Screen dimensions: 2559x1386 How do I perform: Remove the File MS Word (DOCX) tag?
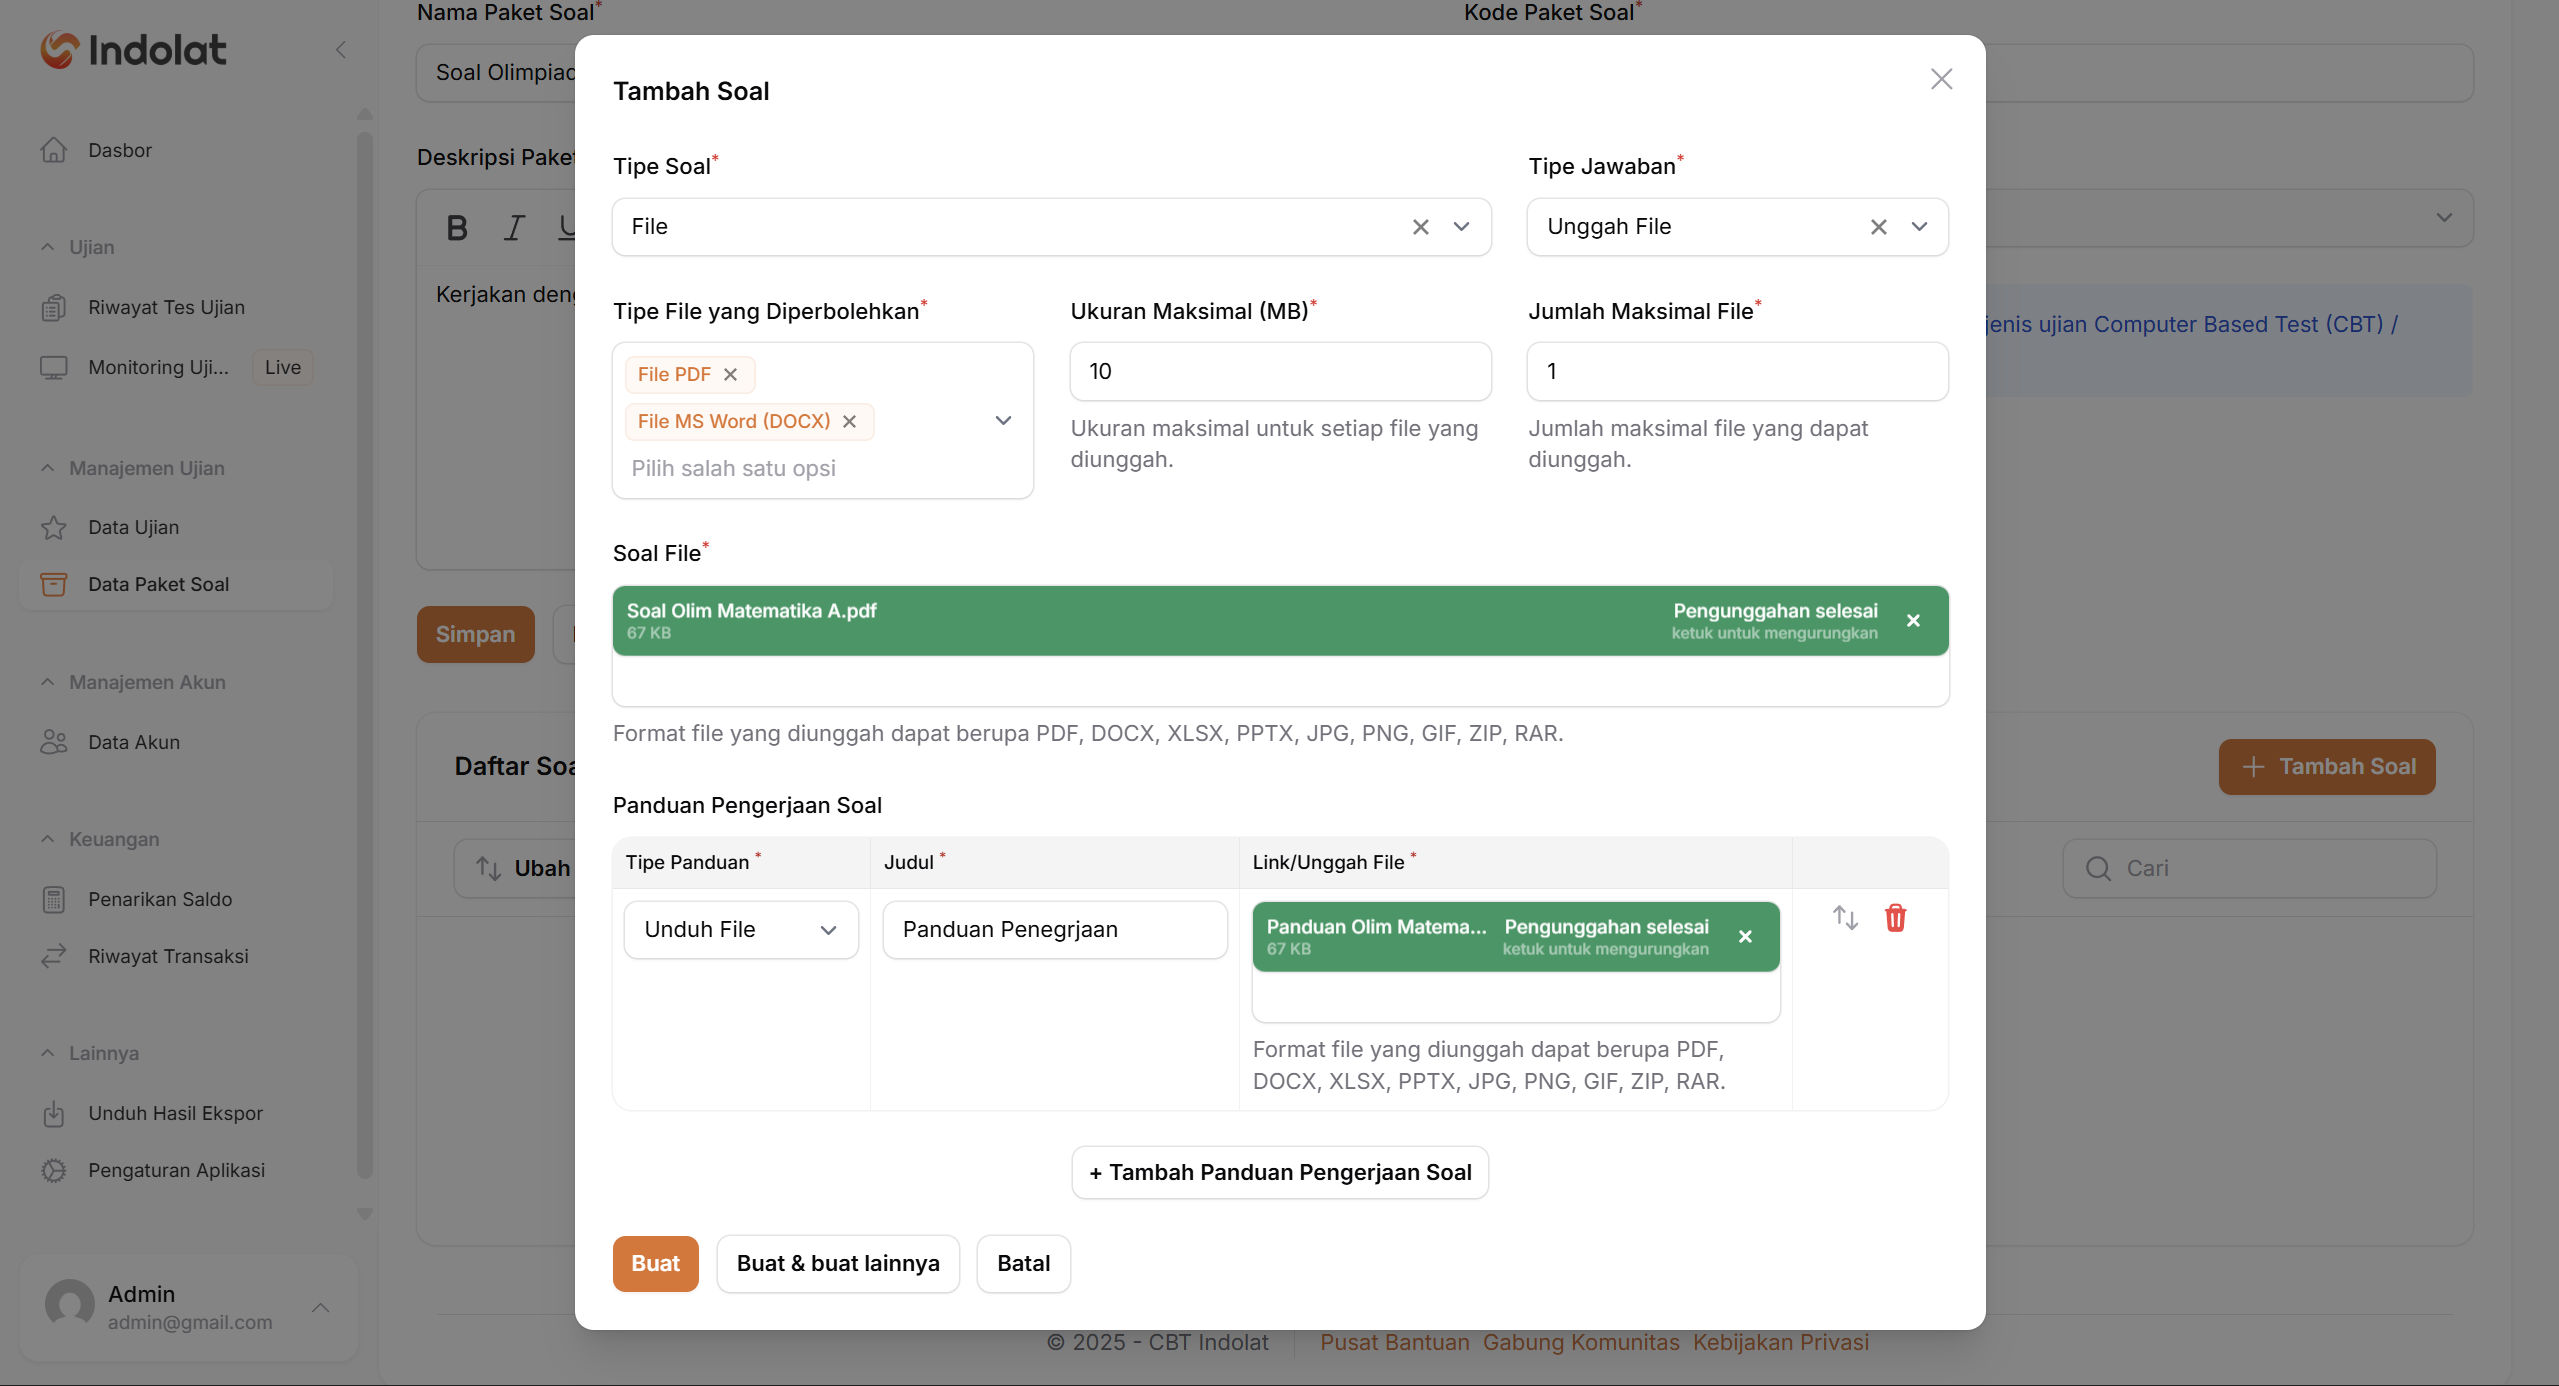click(x=849, y=421)
